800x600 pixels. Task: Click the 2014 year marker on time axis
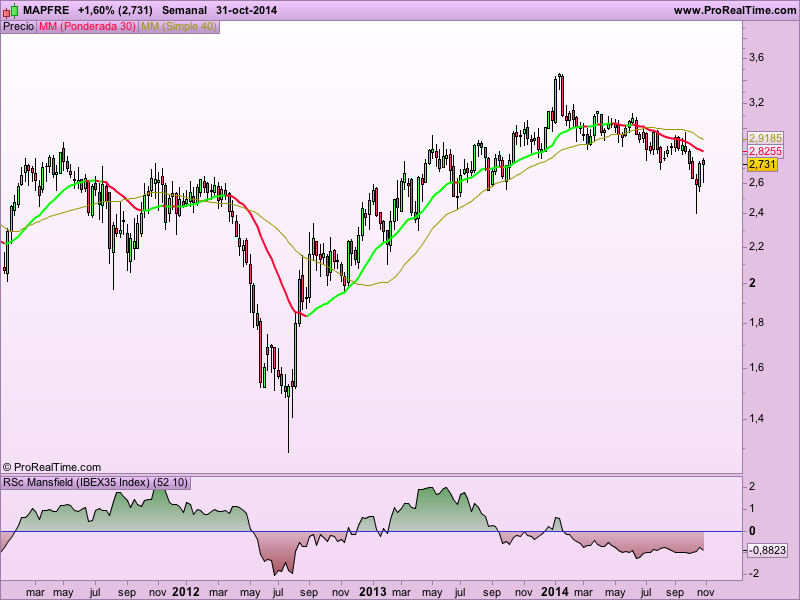click(x=555, y=592)
